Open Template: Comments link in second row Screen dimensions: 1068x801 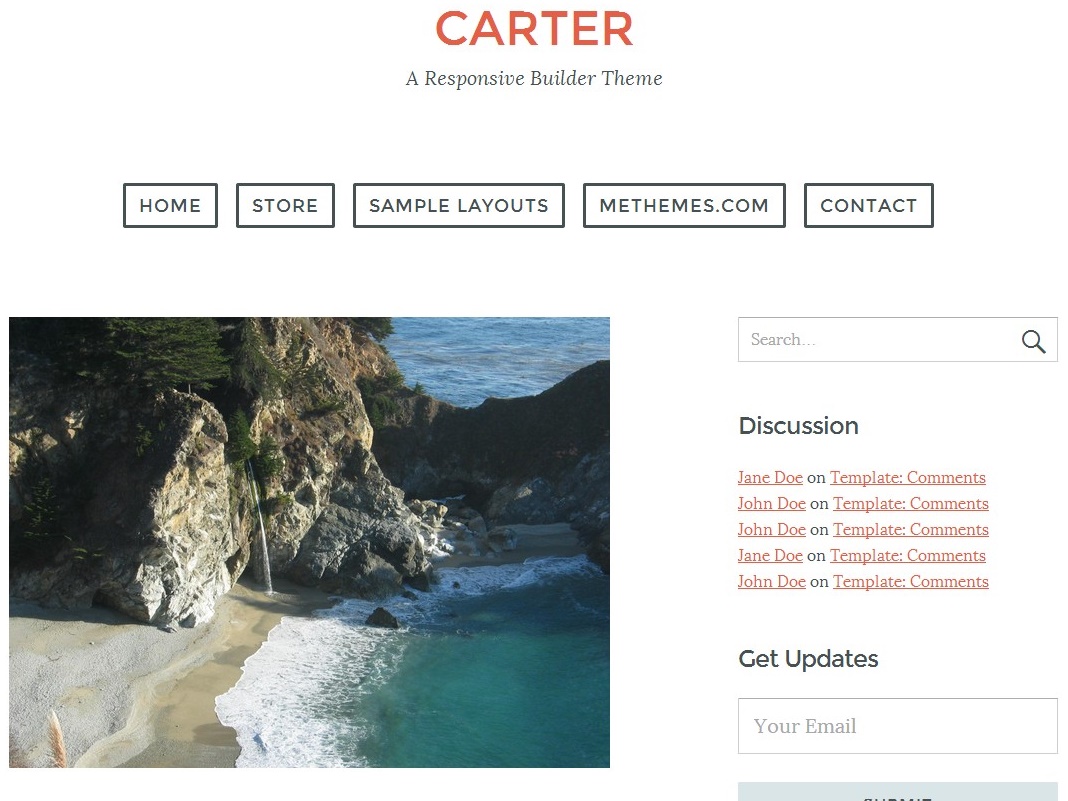click(x=911, y=503)
